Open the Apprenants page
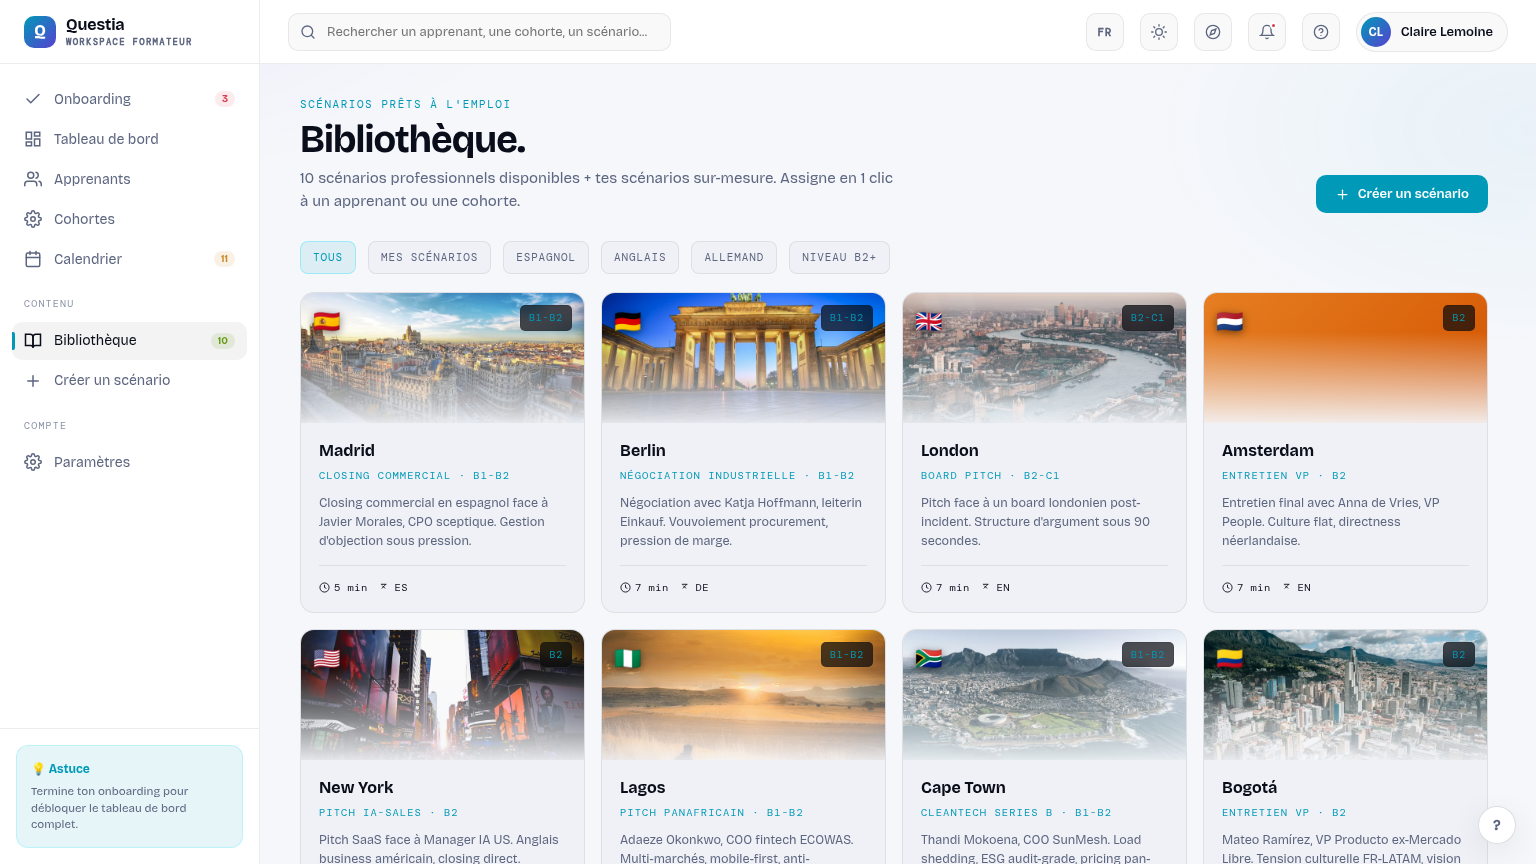Screen dimensions: 1536x864 pos(129,179)
